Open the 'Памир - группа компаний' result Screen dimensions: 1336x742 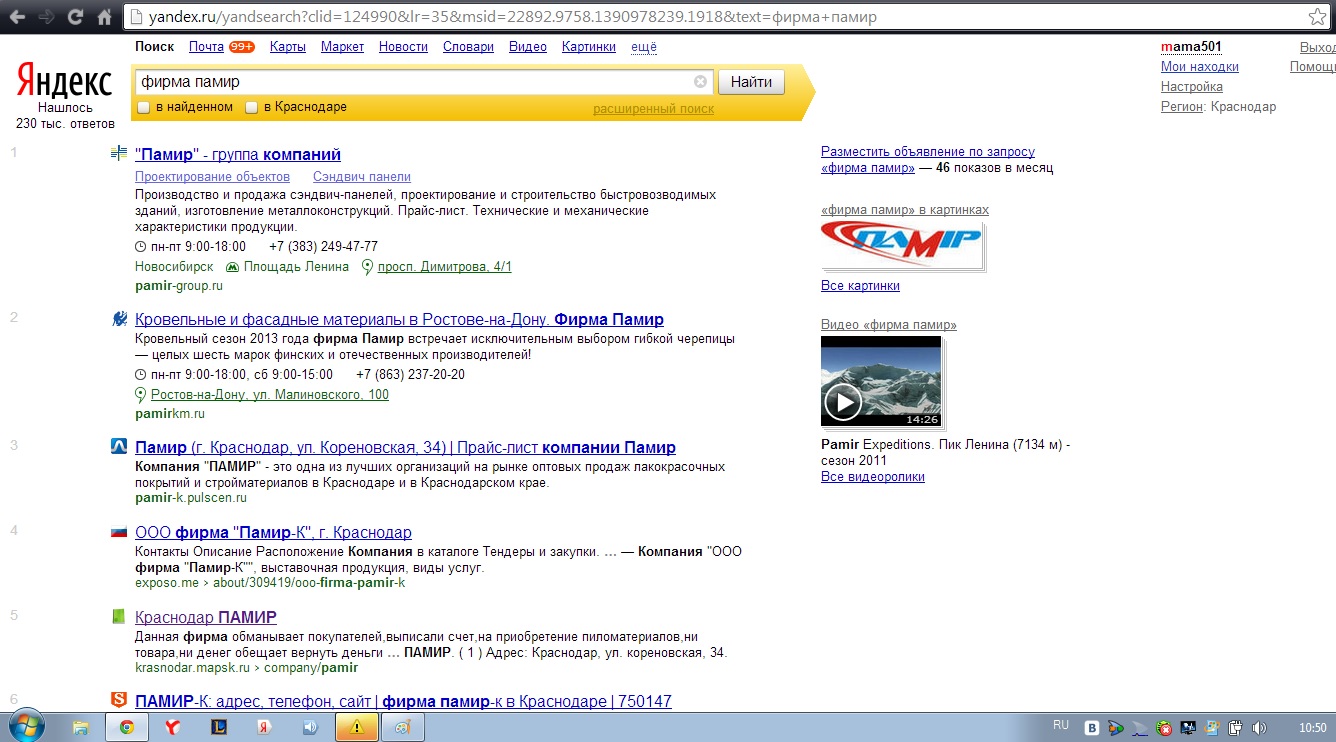238,154
